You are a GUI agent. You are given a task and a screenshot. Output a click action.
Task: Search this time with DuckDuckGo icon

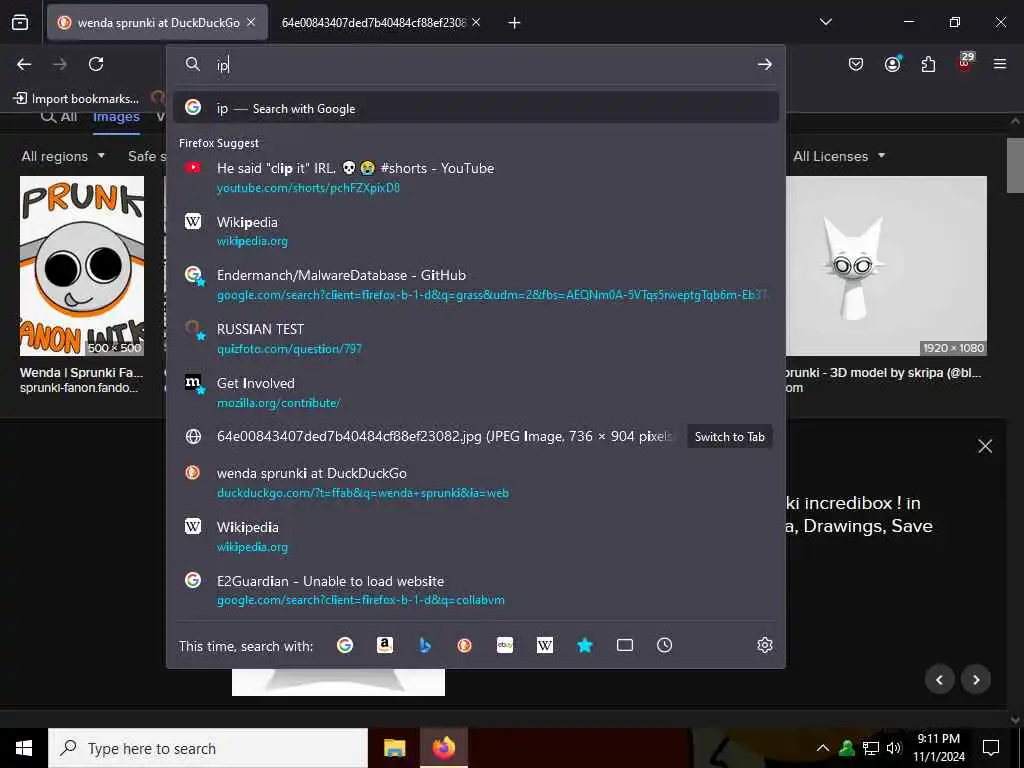[464, 645]
